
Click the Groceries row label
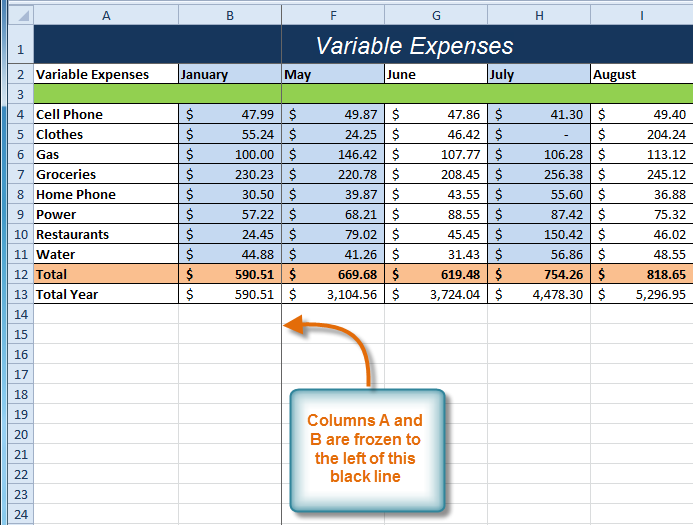coord(106,174)
